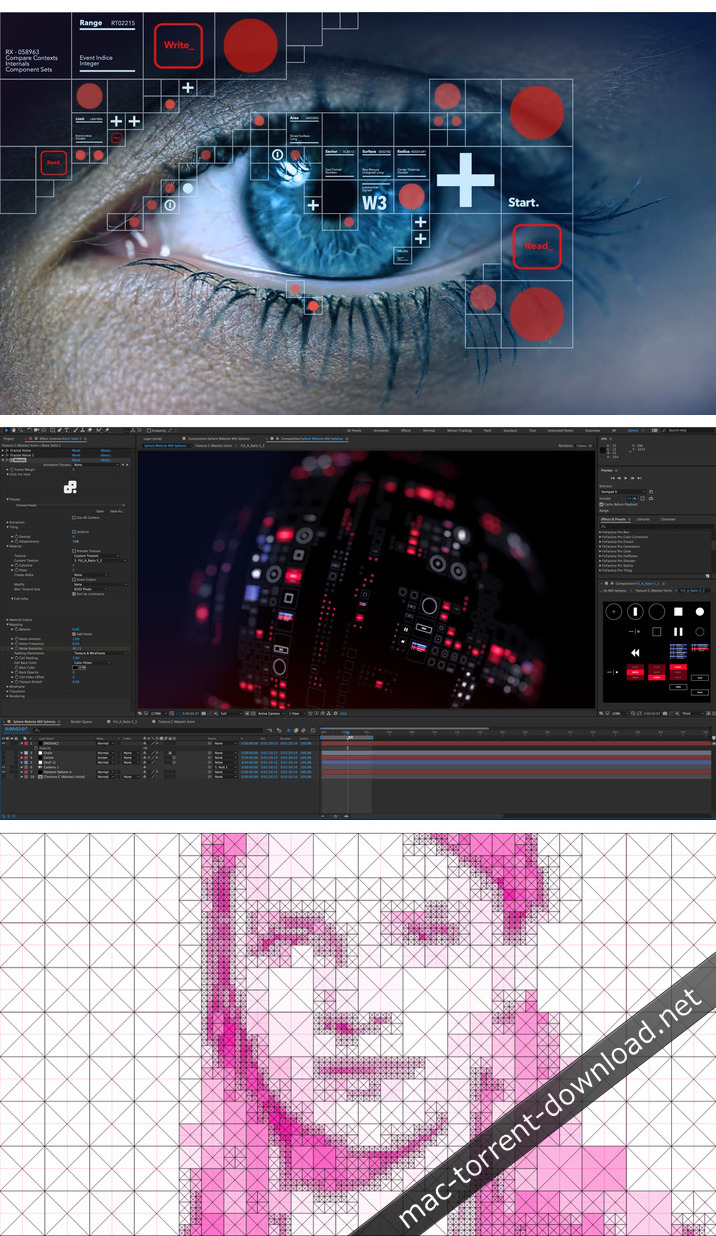The image size is (716, 1236).
Task: Open Cell Back Color dropdown
Action: [x=92, y=662]
